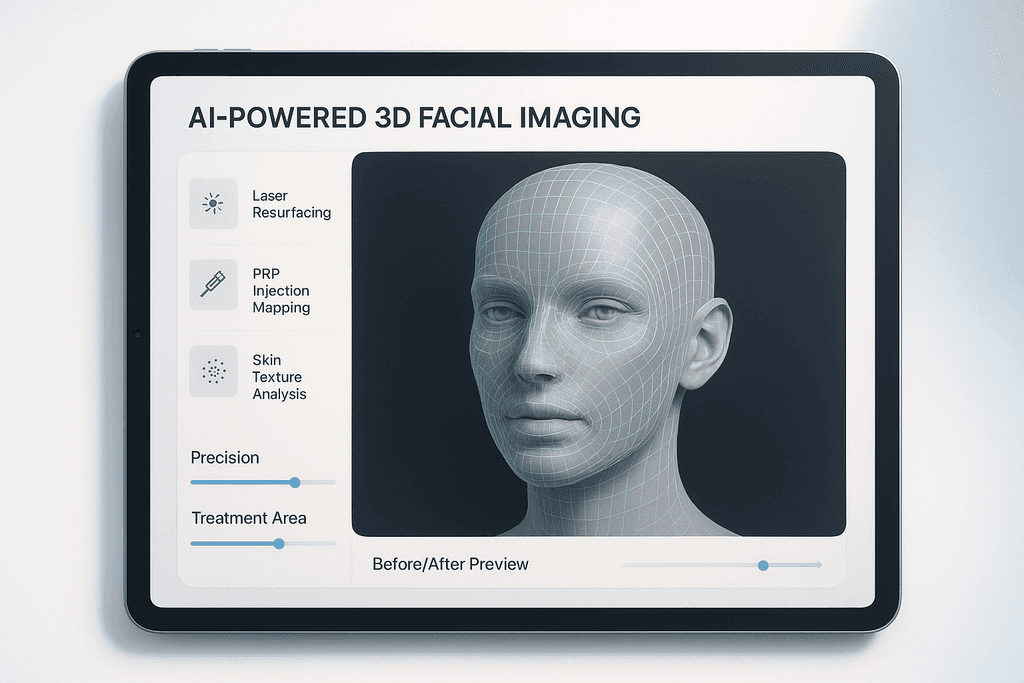Click the Treatment Area slider handle
This screenshot has height=683, width=1024.
279,544
